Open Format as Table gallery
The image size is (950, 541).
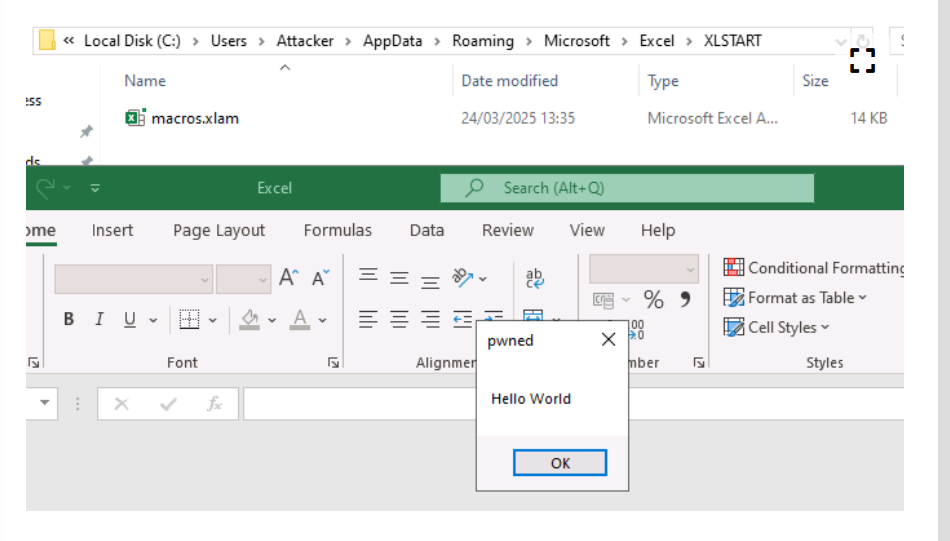pyautogui.click(x=795, y=297)
